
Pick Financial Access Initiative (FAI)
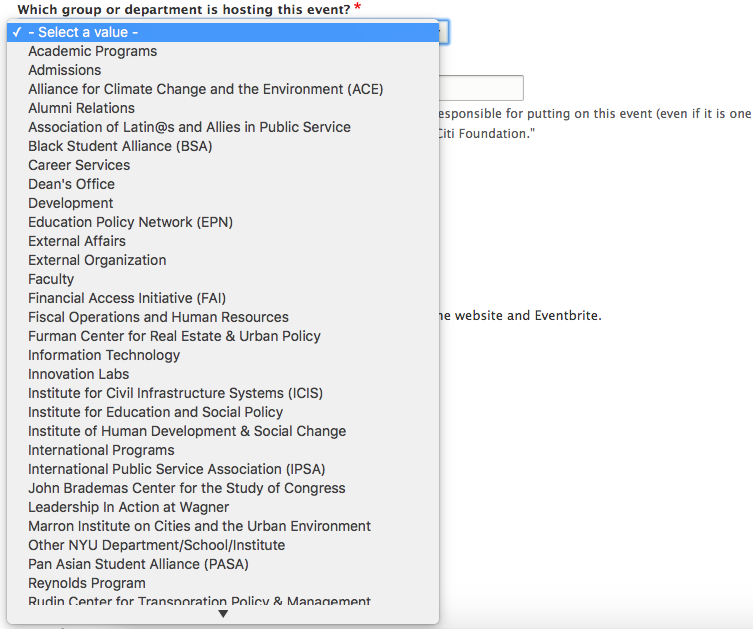[x=127, y=298]
